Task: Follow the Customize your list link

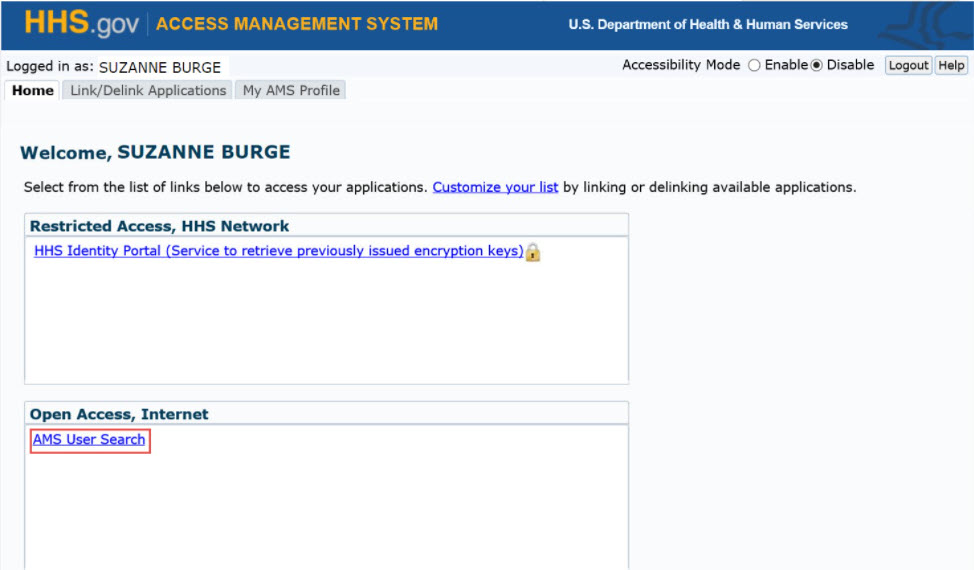Action: pyautogui.click(x=495, y=187)
